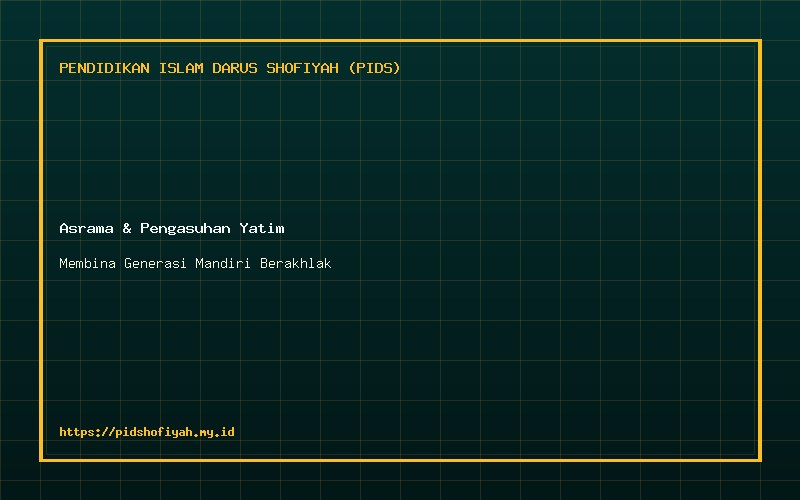Image resolution: width=800 pixels, height=500 pixels.
Task: Click the word Asrama in the heading
Action: click(86, 228)
